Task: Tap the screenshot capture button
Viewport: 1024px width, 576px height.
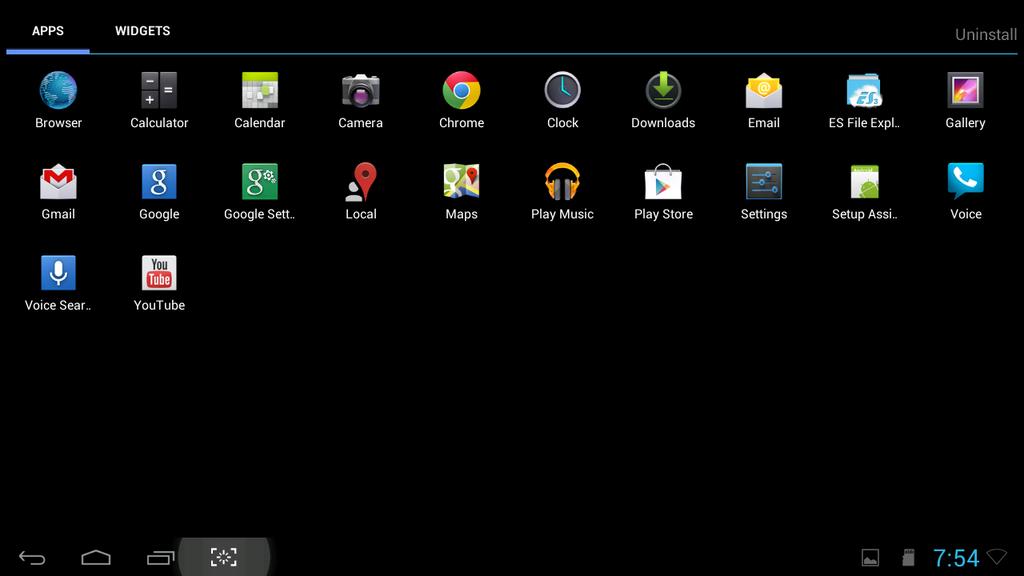Action: (223, 557)
